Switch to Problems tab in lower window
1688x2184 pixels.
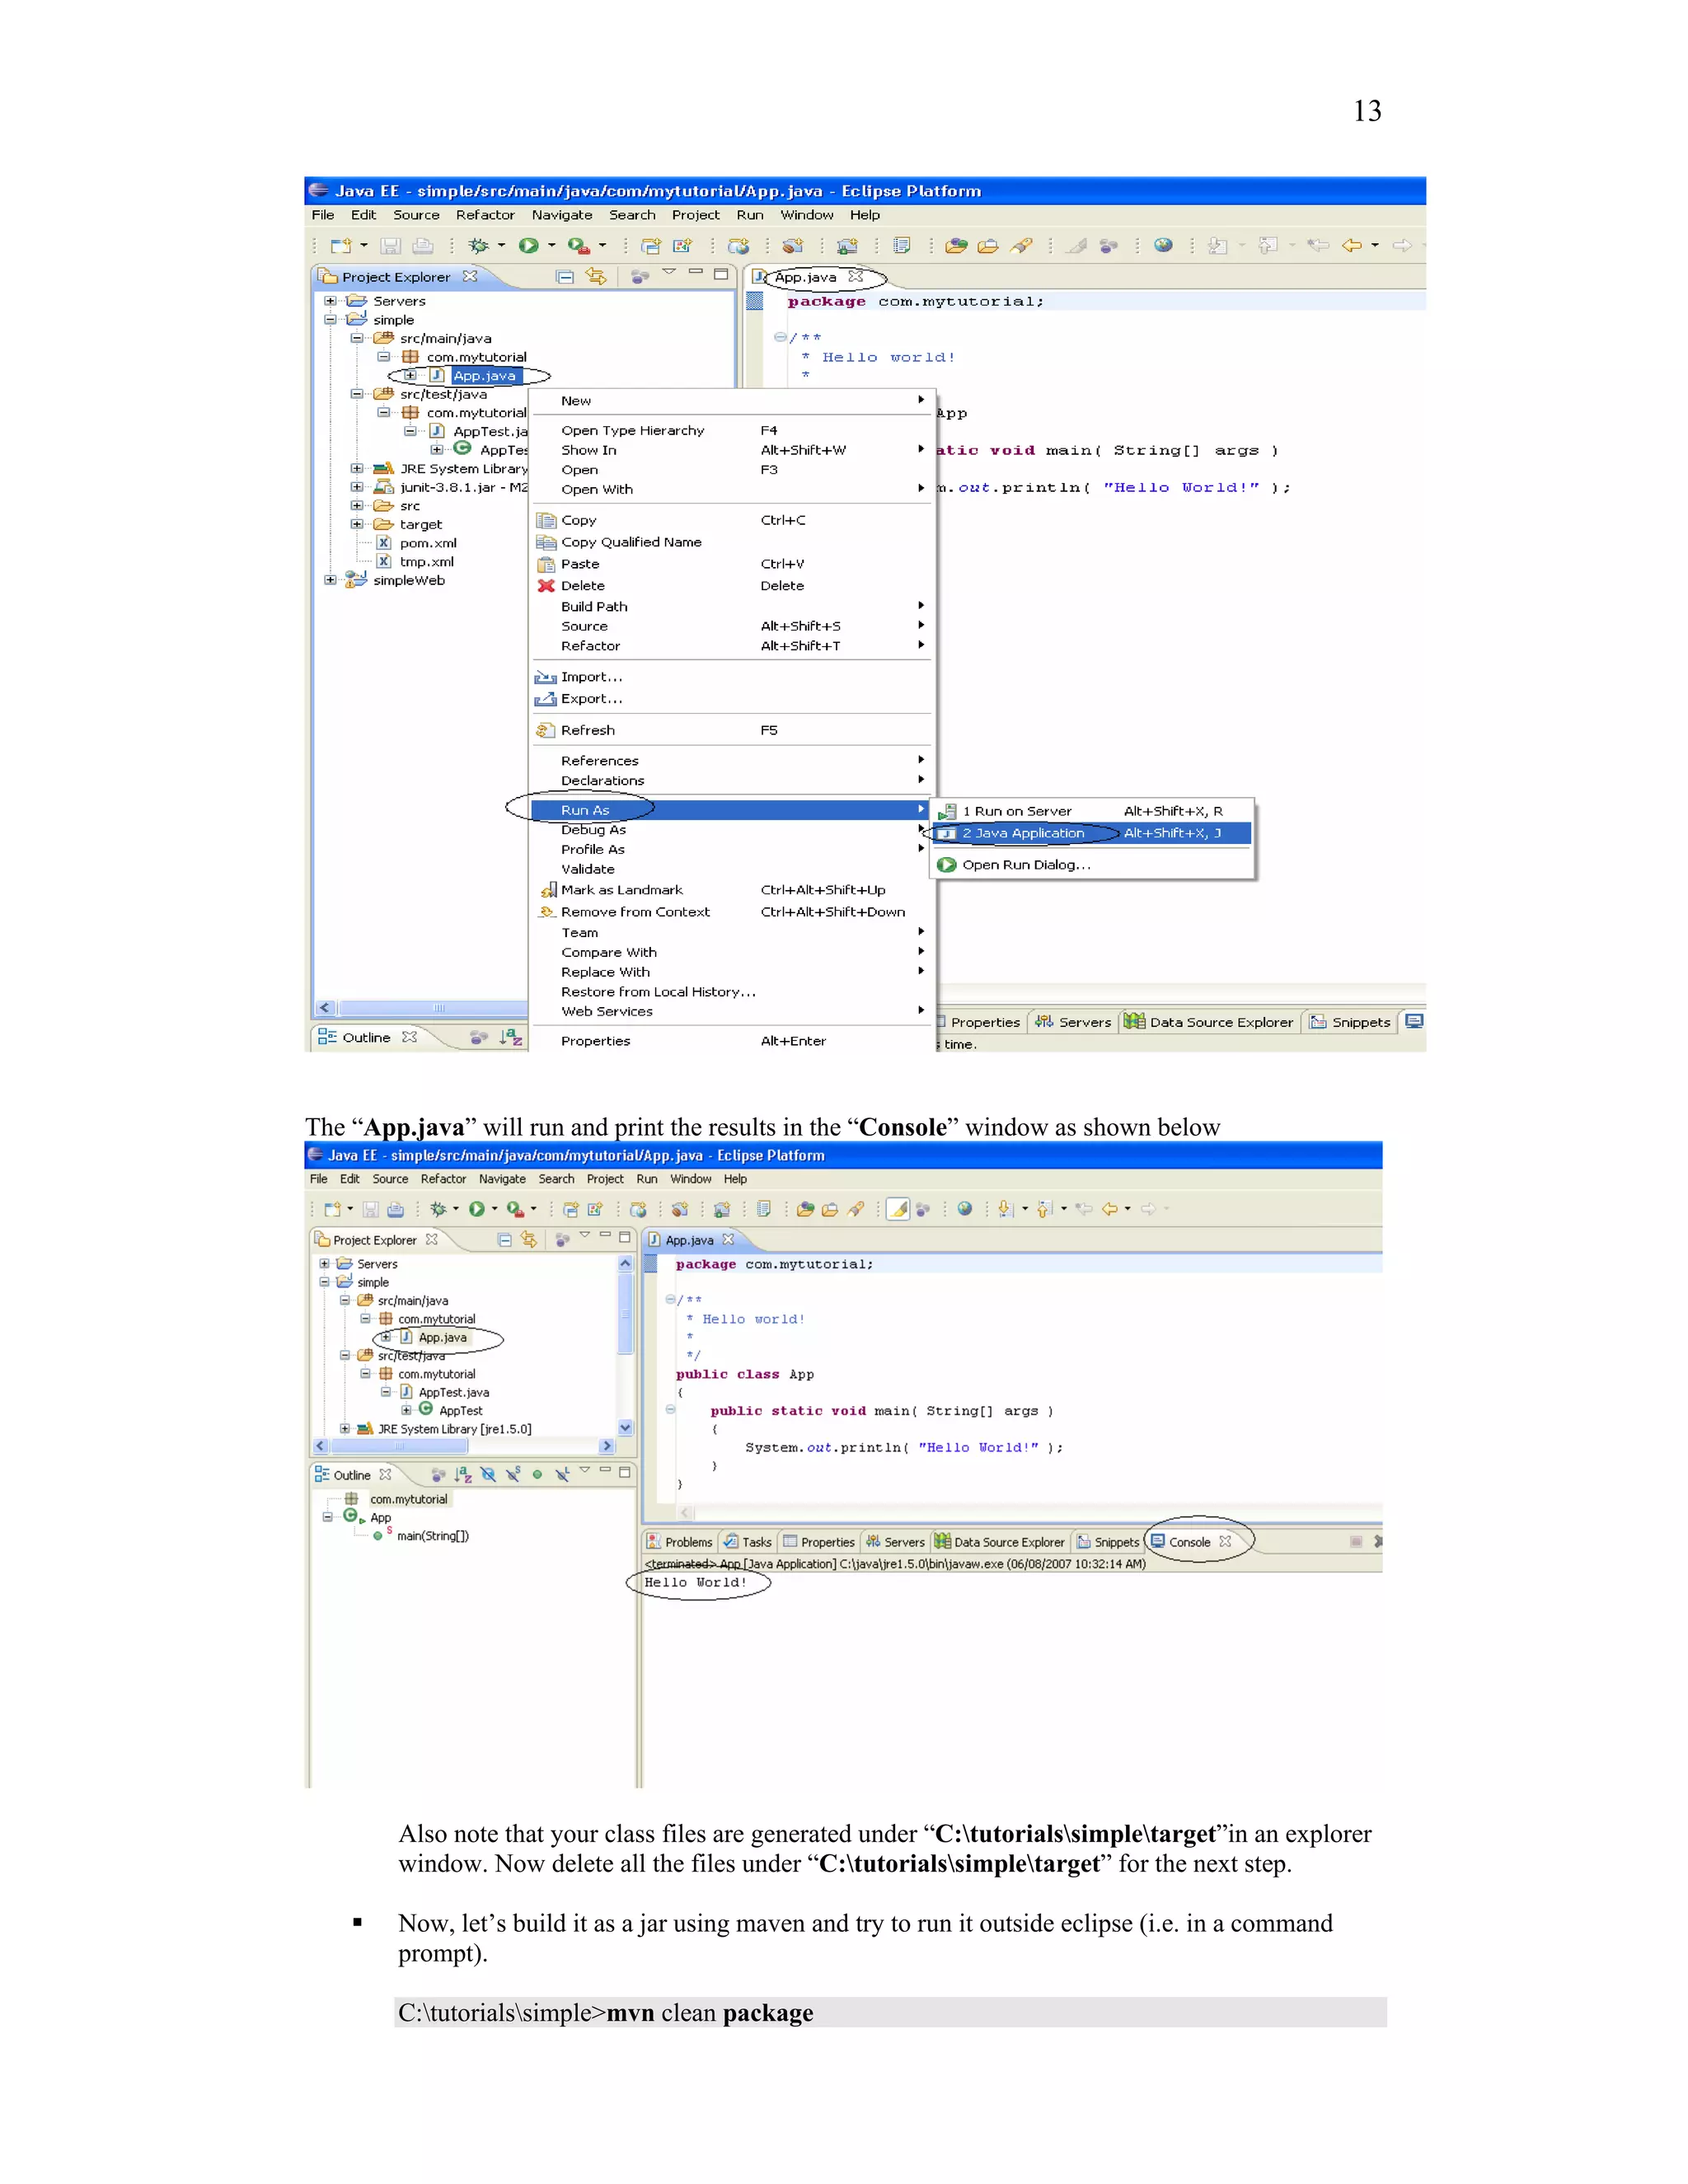coord(679,1542)
